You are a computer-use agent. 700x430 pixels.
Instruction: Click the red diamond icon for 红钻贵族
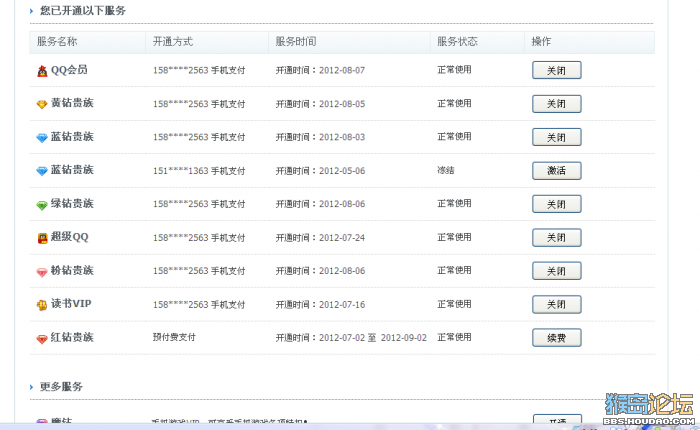42,338
